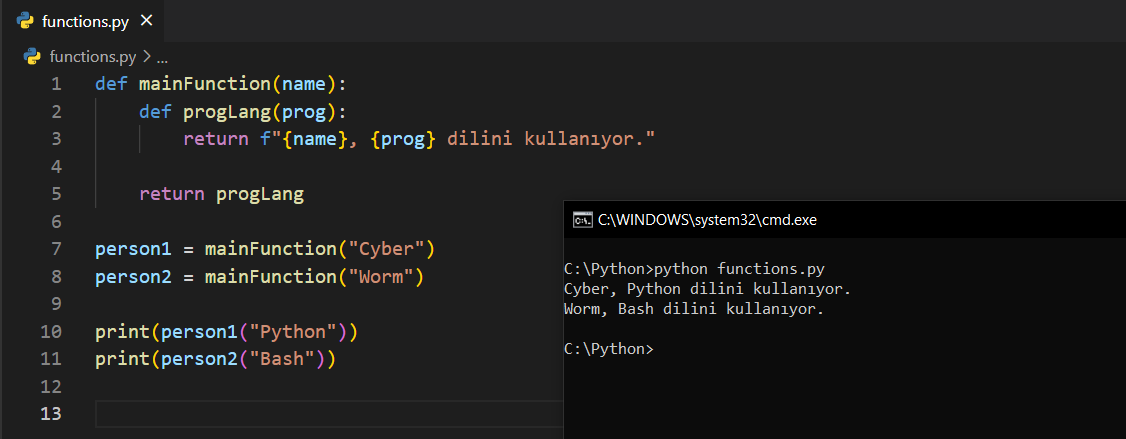
Task: Click line number 7 in the gutter
Action: coord(56,249)
